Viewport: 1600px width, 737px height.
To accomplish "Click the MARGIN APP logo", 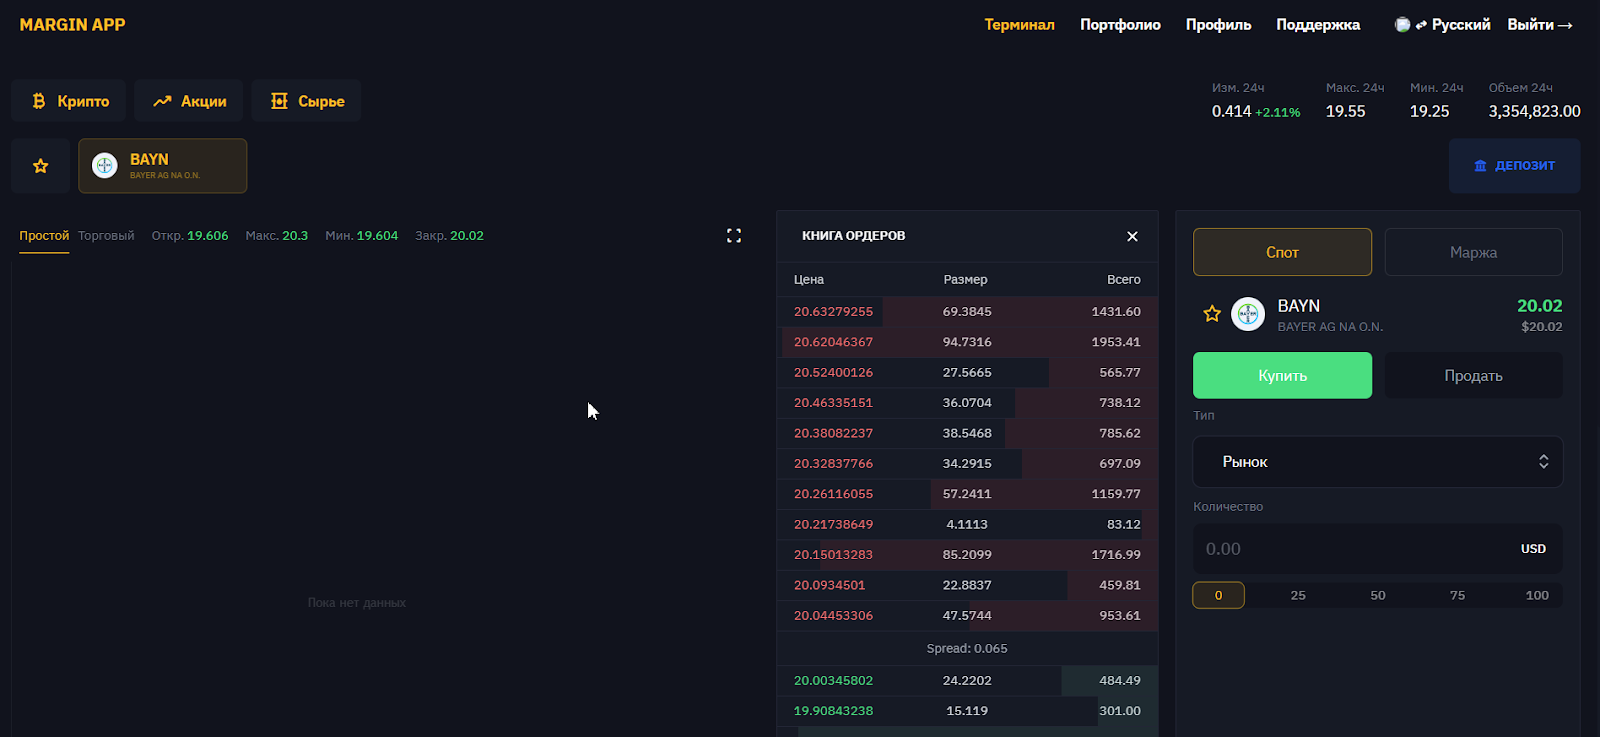I will [x=72, y=25].
